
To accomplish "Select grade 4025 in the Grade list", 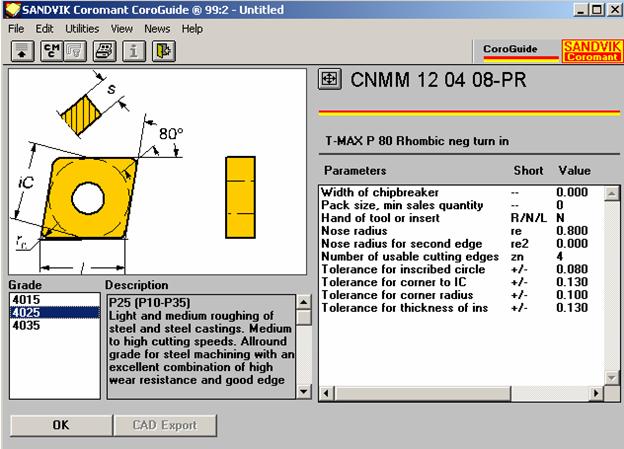I will [x=55, y=312].
